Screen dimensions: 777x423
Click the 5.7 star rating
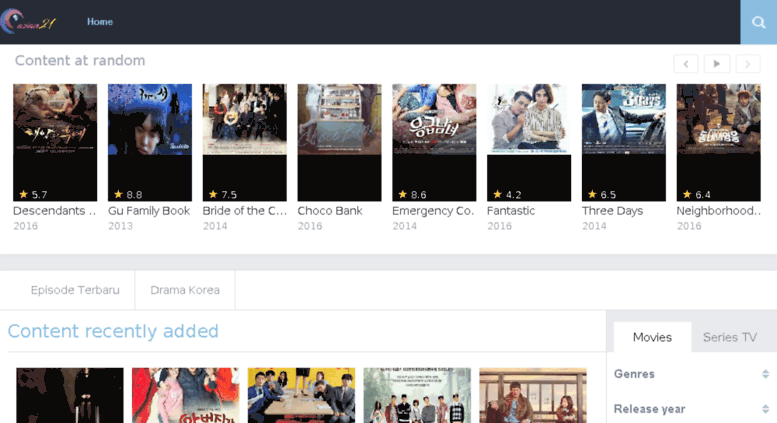(33, 195)
